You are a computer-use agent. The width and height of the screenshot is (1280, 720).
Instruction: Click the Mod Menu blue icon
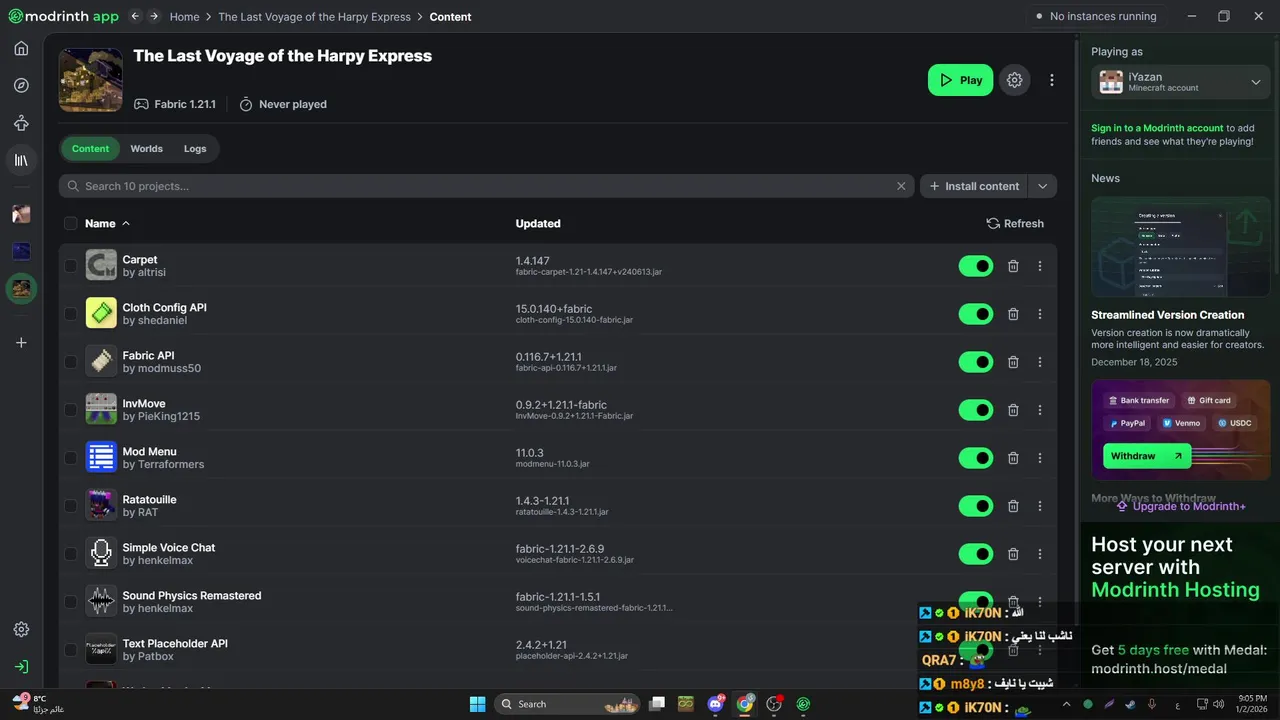pos(101,458)
